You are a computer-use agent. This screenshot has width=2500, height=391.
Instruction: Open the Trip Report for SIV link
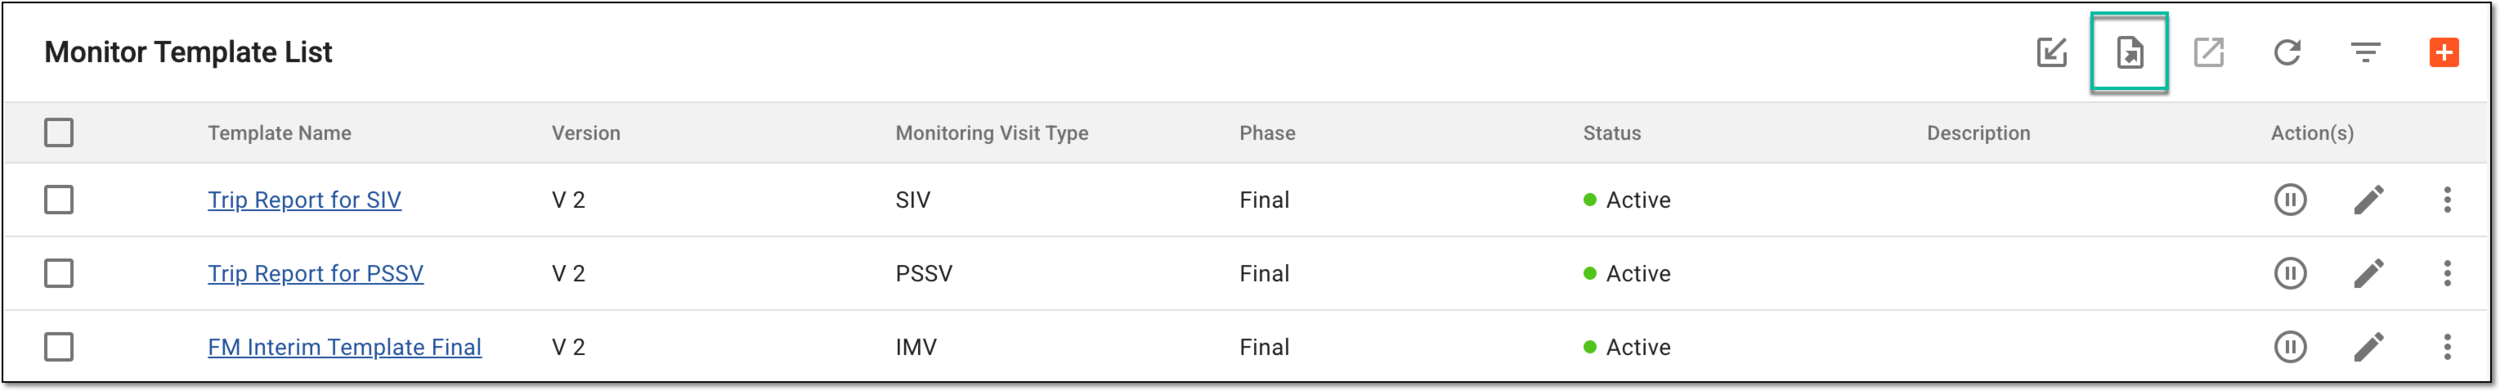coord(304,200)
